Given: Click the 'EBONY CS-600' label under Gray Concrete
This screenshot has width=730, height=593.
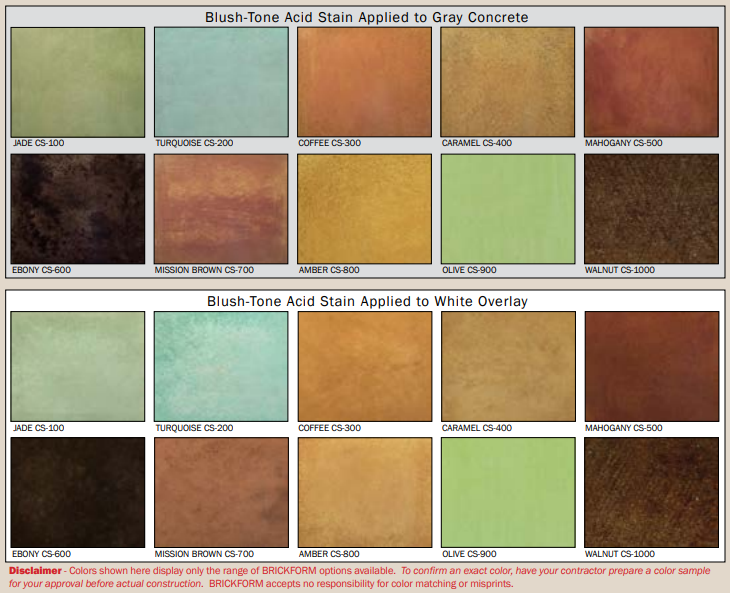Looking at the screenshot, I should [x=41, y=270].
